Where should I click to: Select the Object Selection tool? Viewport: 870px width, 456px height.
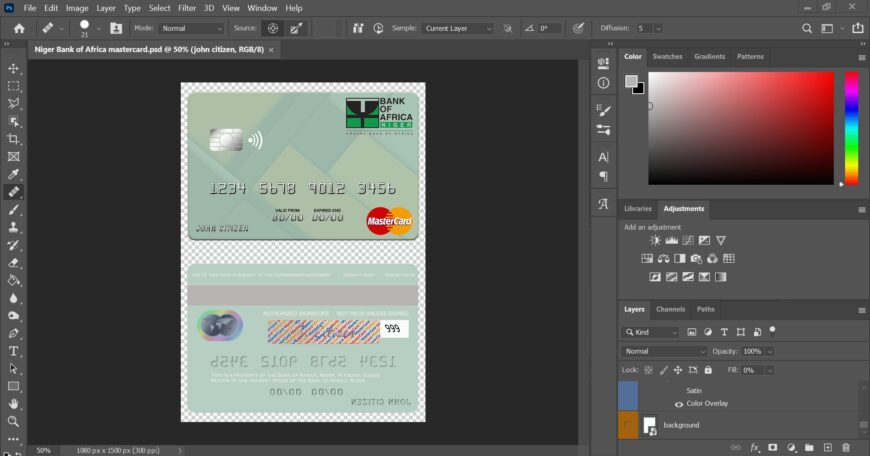13,121
